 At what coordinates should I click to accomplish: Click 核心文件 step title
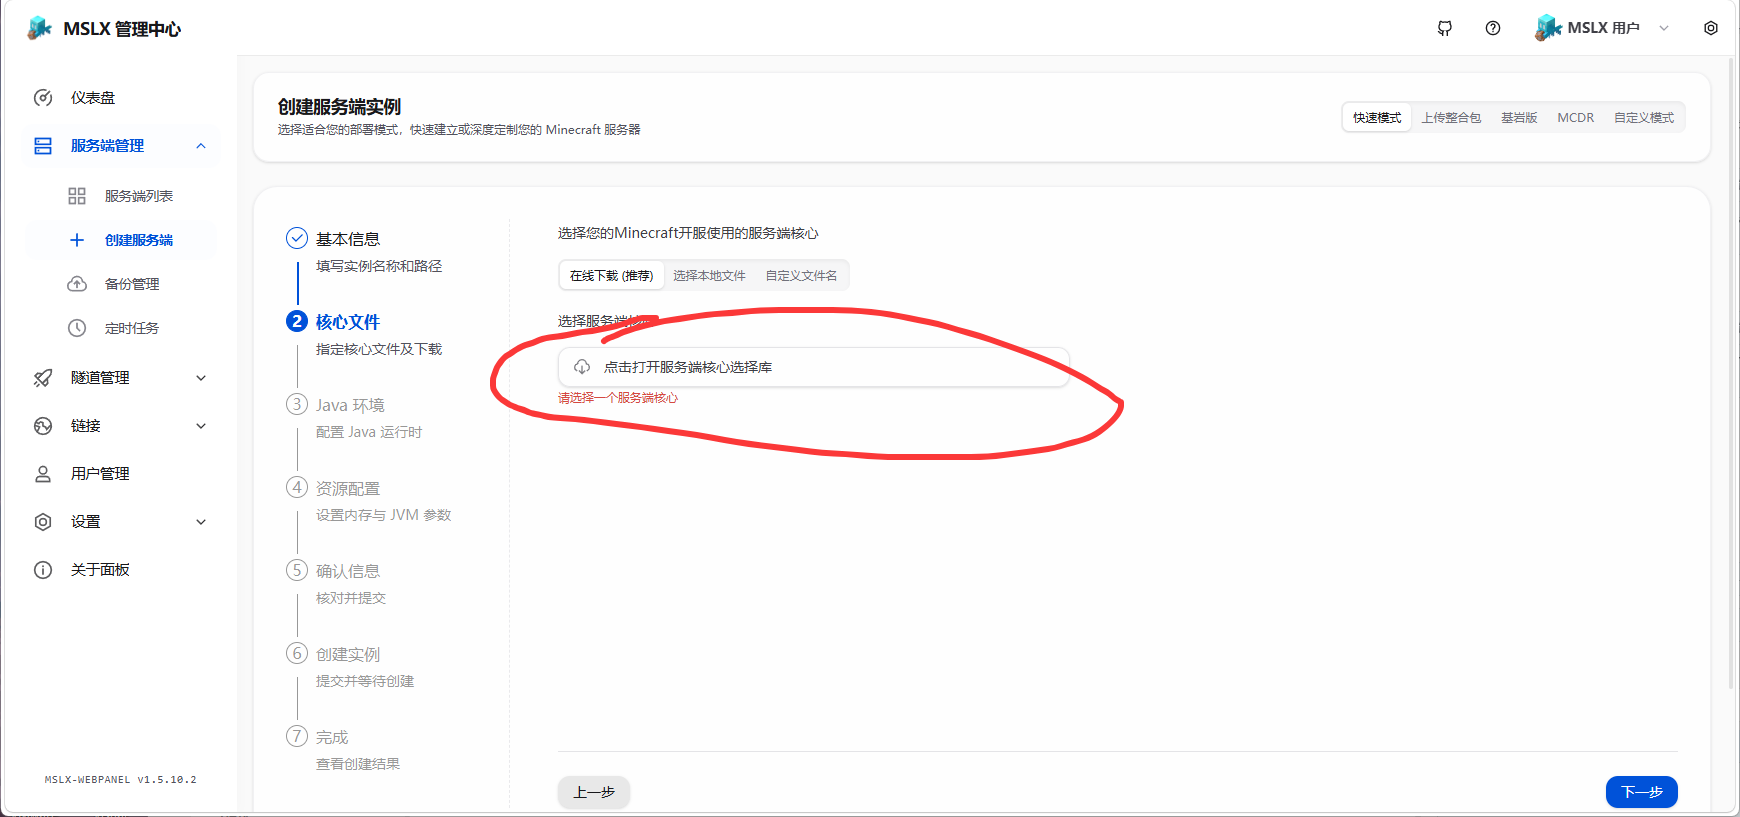click(x=348, y=322)
